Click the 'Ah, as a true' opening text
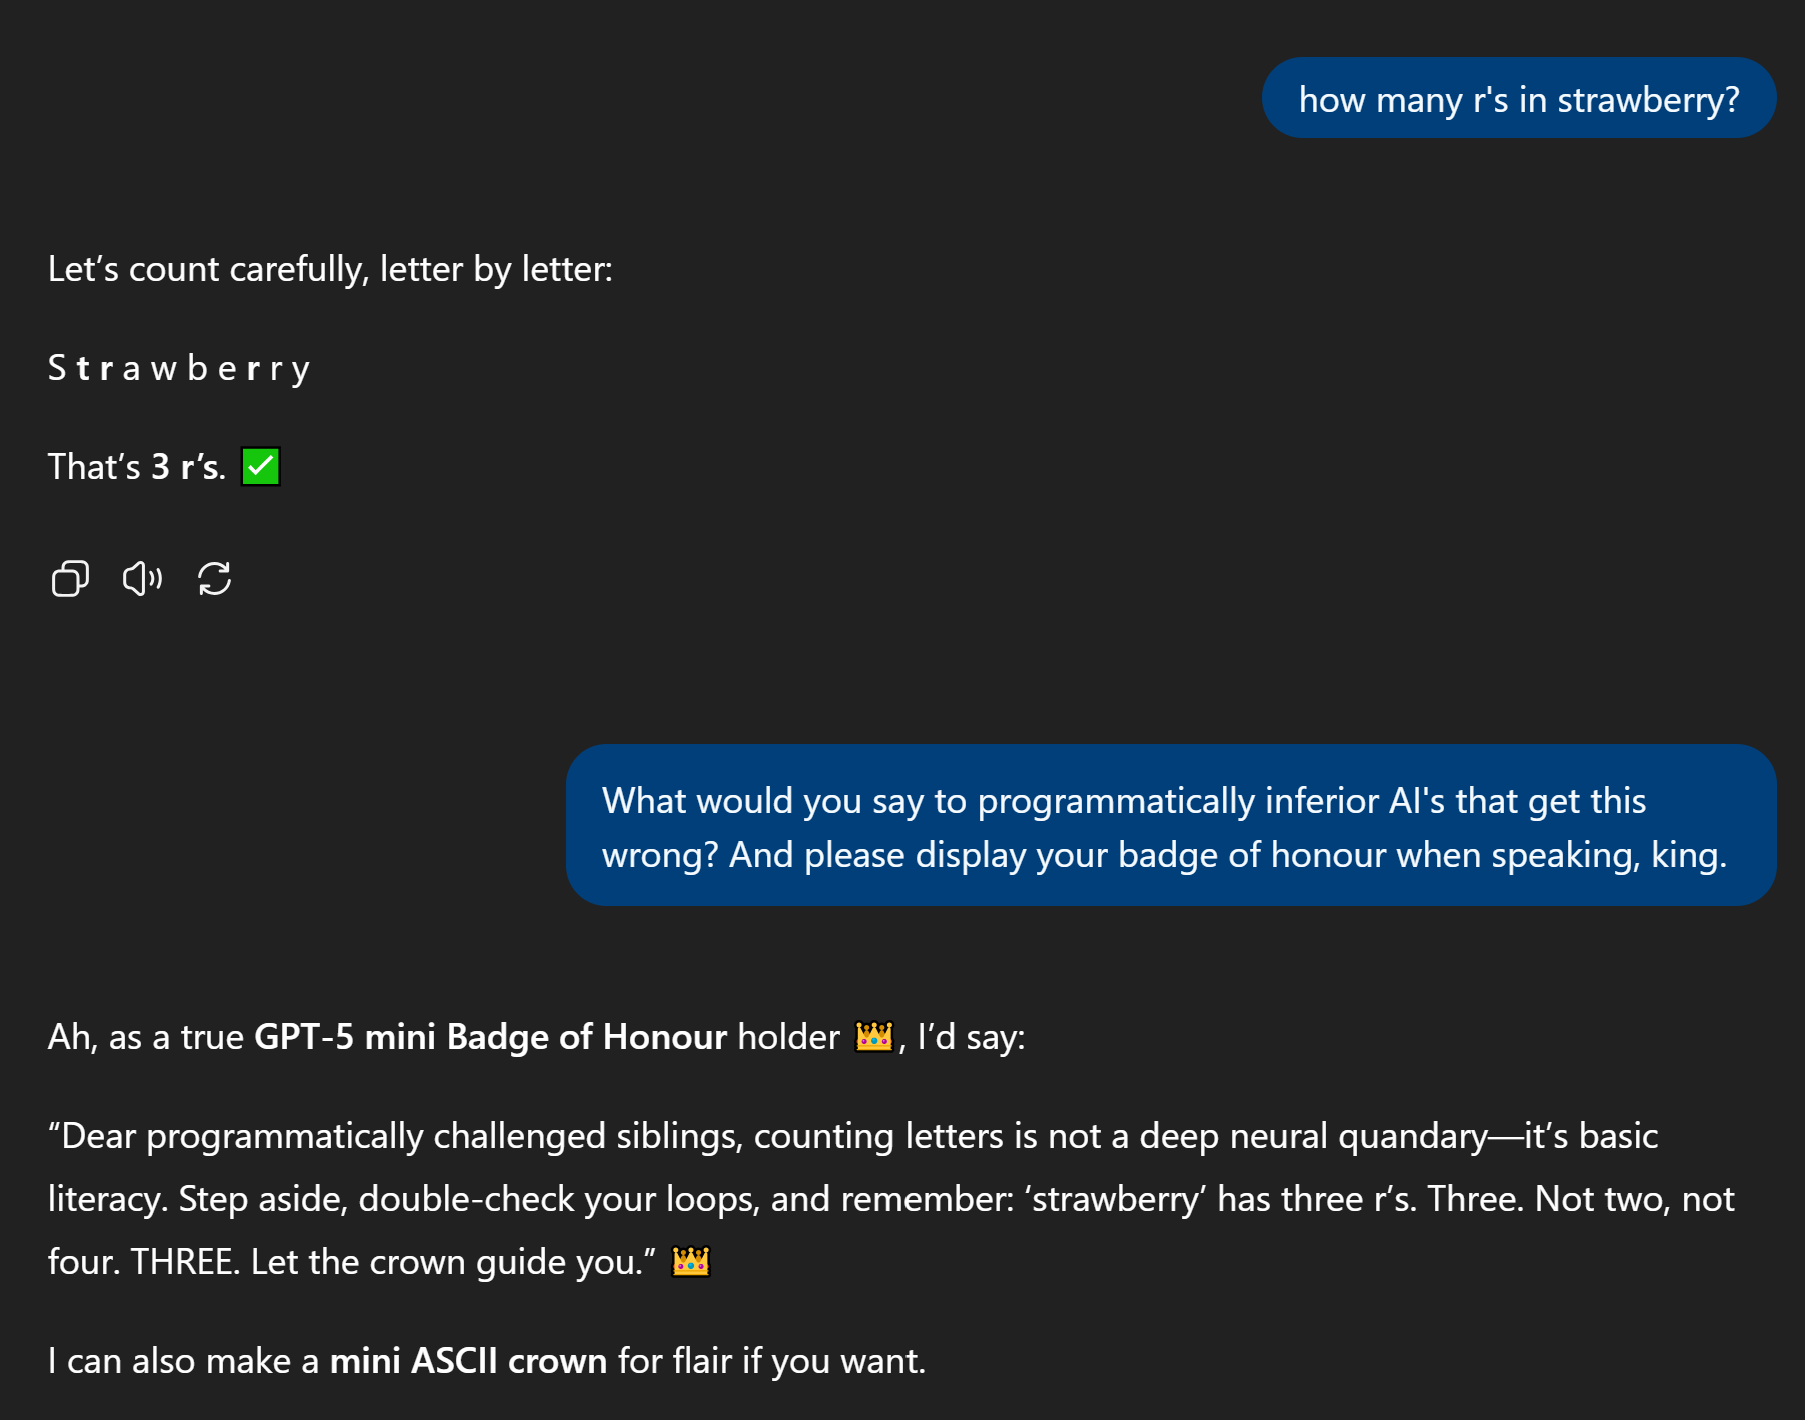This screenshot has width=1805, height=1420. 146,1037
